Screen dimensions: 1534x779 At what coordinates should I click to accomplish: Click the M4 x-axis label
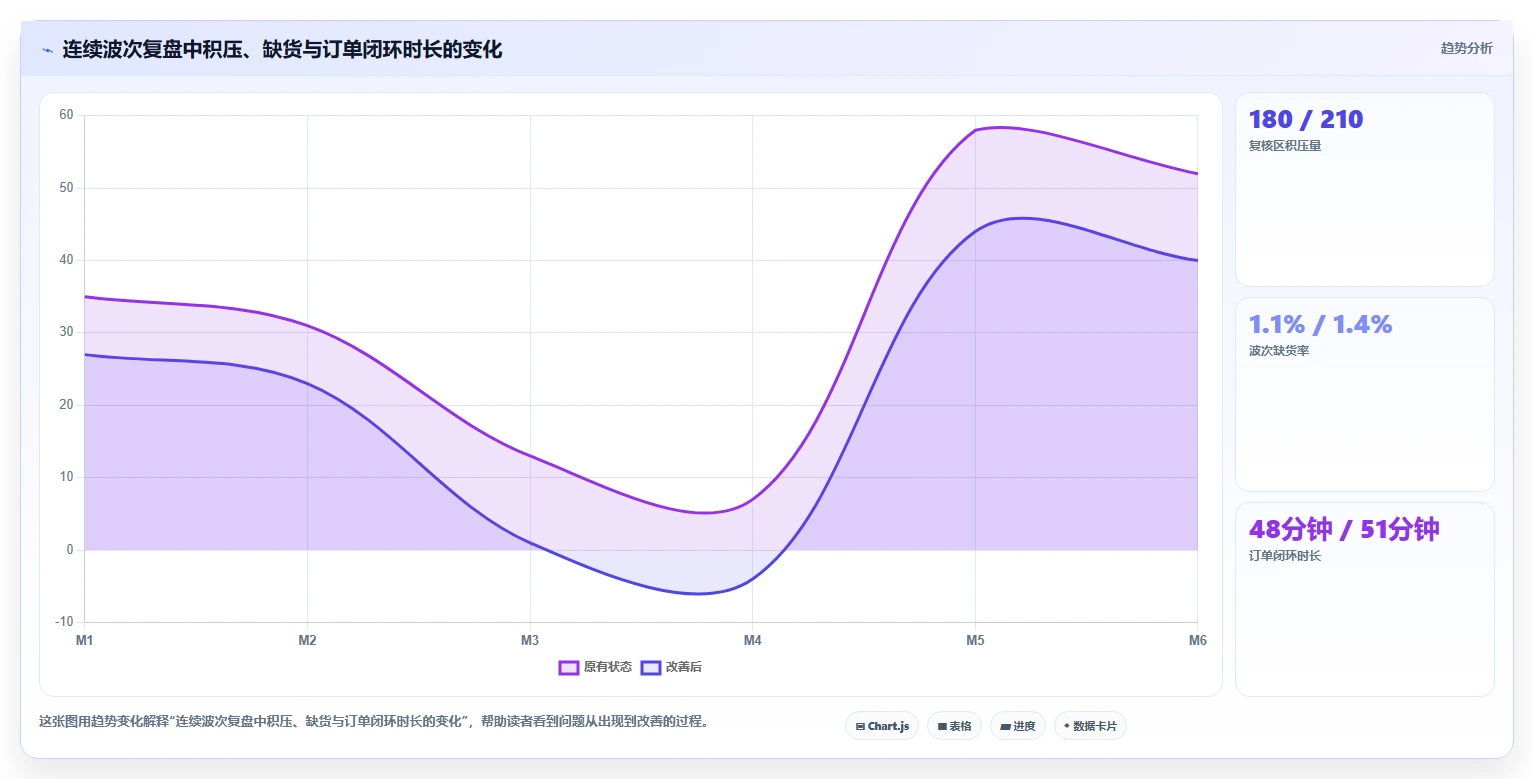(x=752, y=640)
